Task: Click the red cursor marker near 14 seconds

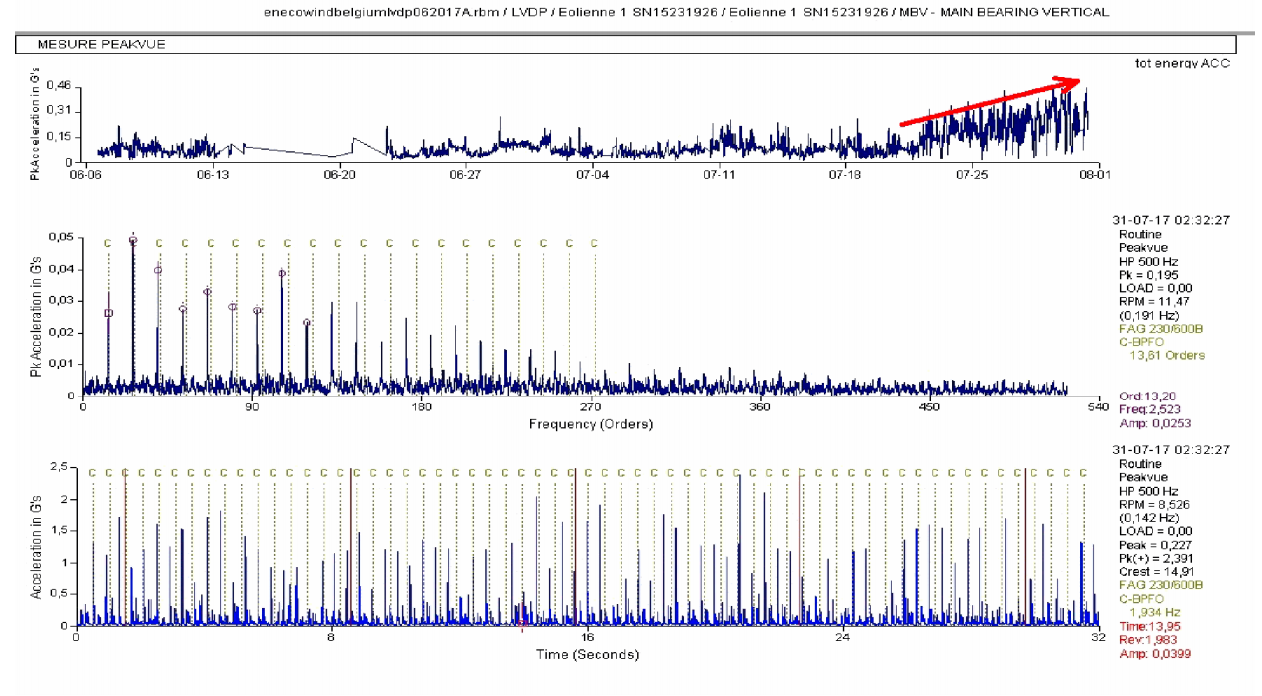Action: (x=522, y=620)
